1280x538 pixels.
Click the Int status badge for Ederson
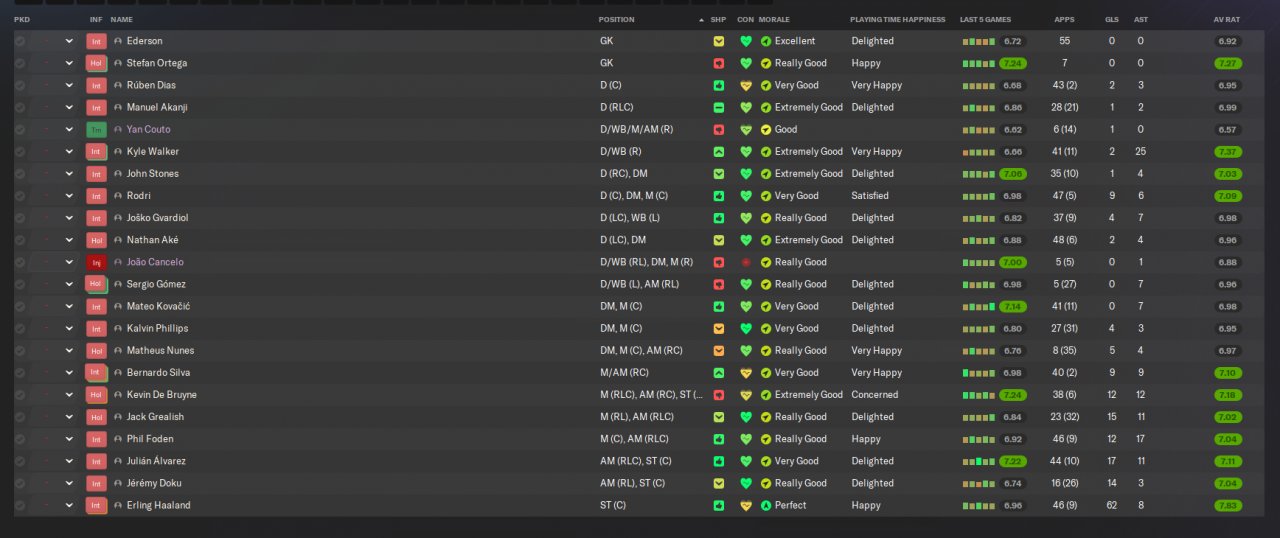96,41
